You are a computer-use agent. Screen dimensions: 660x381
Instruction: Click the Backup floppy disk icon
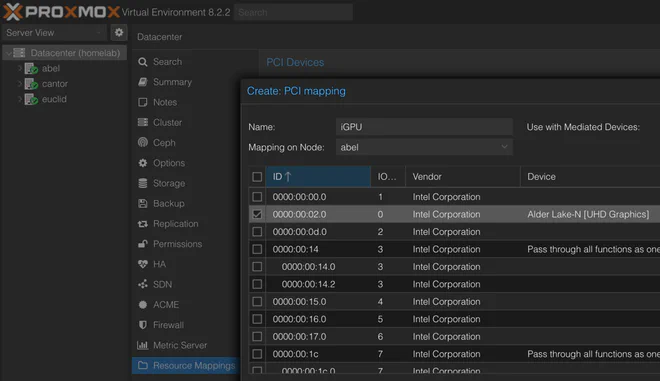143,203
